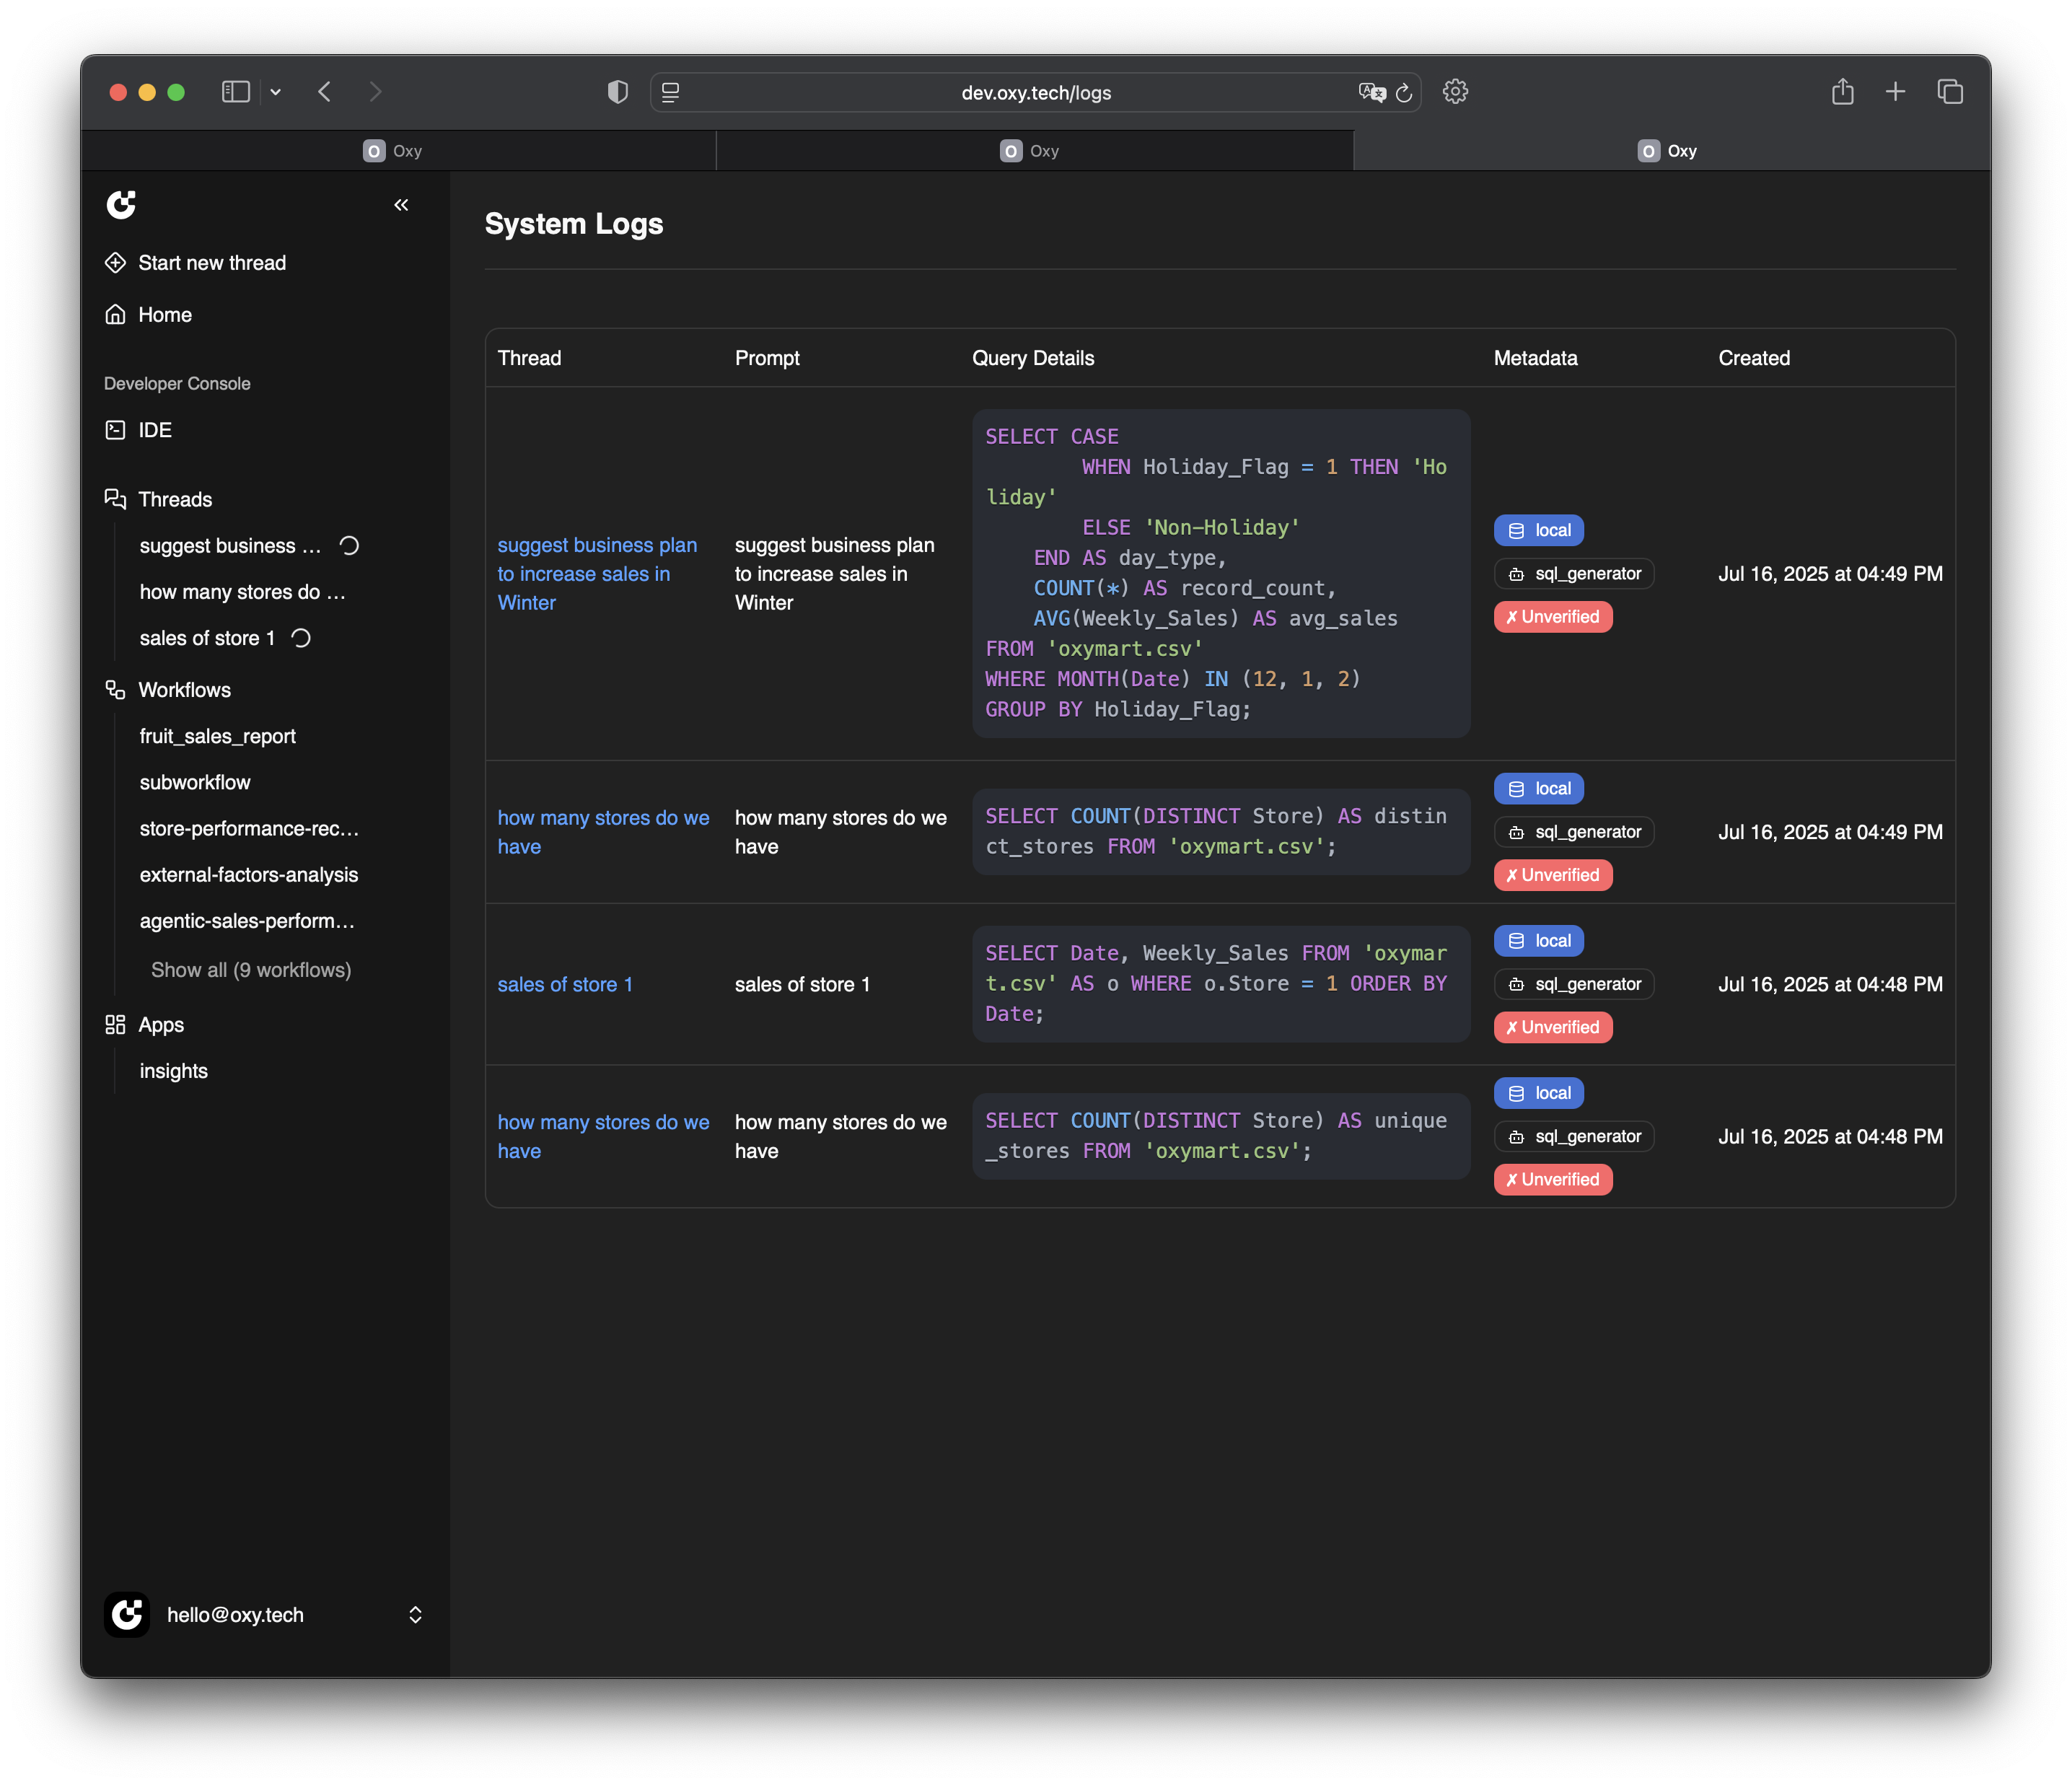Image resolution: width=2072 pixels, height=1785 pixels.
Task: Click the unique_stores query code block
Action: (x=1221, y=1136)
